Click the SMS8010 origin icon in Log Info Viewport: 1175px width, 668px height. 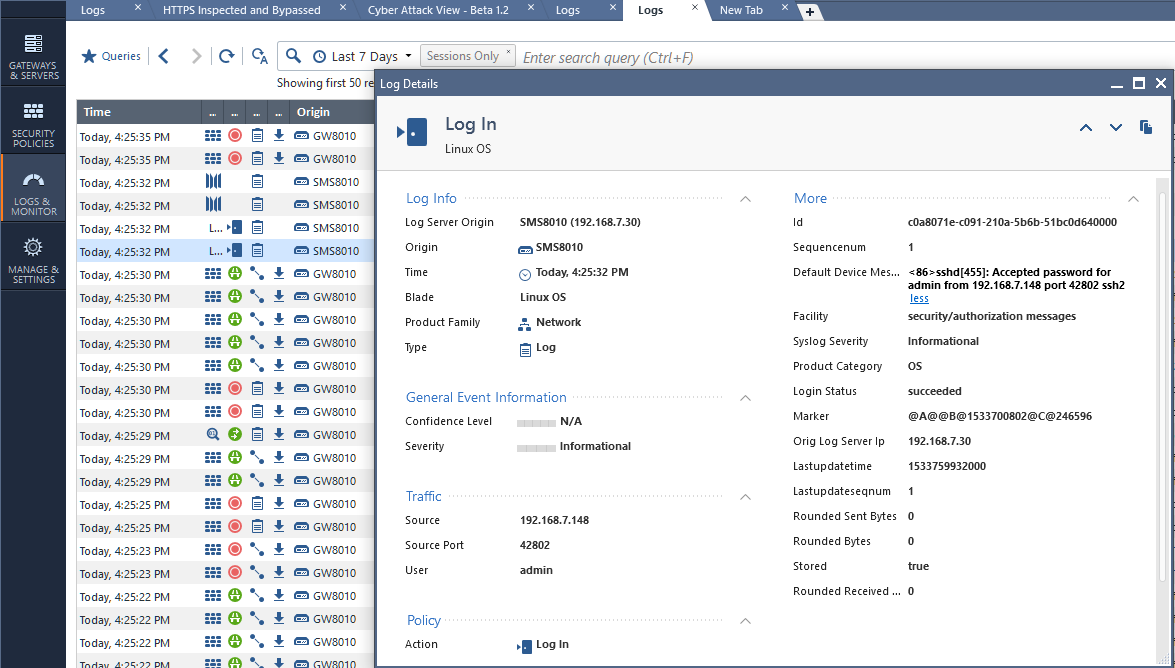coord(525,249)
